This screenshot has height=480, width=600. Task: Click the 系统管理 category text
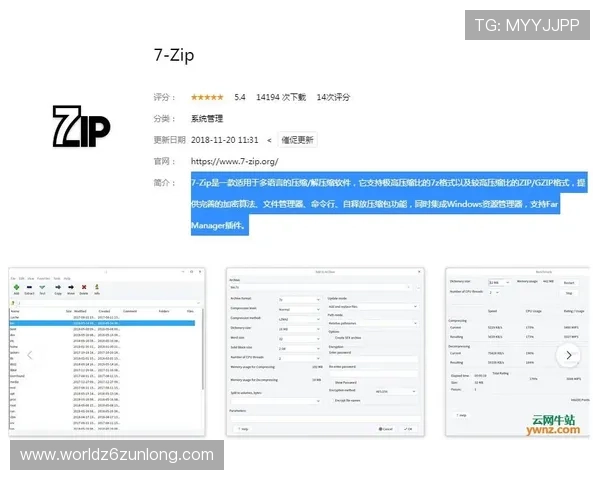pos(207,119)
